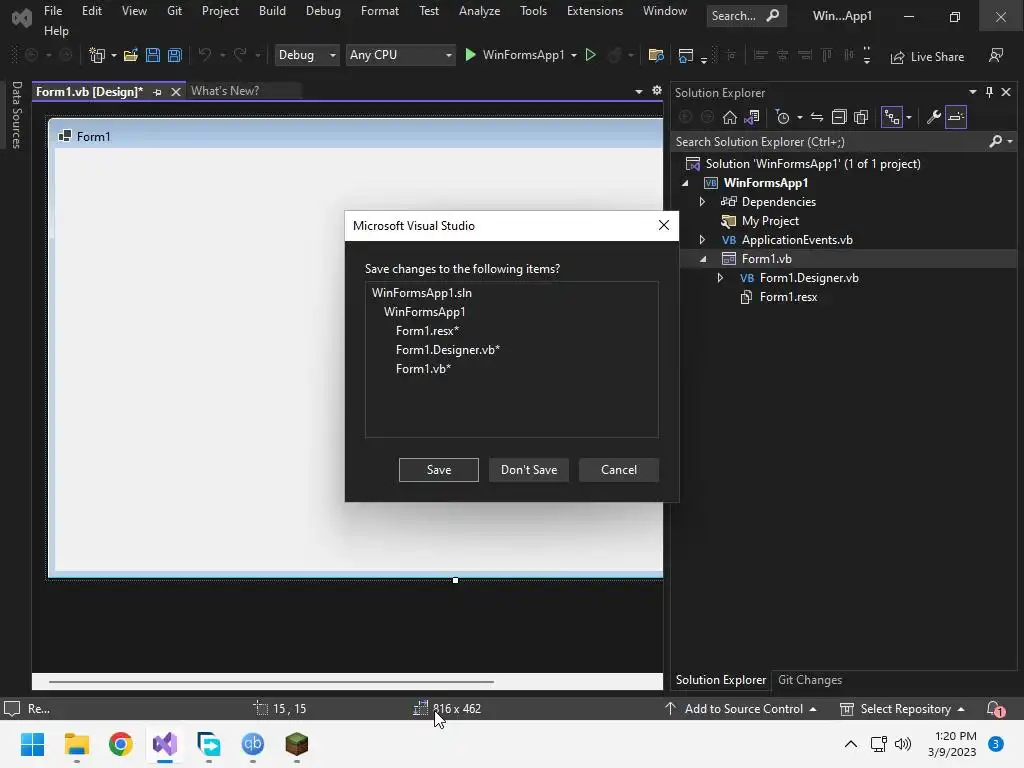Click Solution Explorer Home icon
Viewport: 1024px width, 768px height.
click(729, 117)
